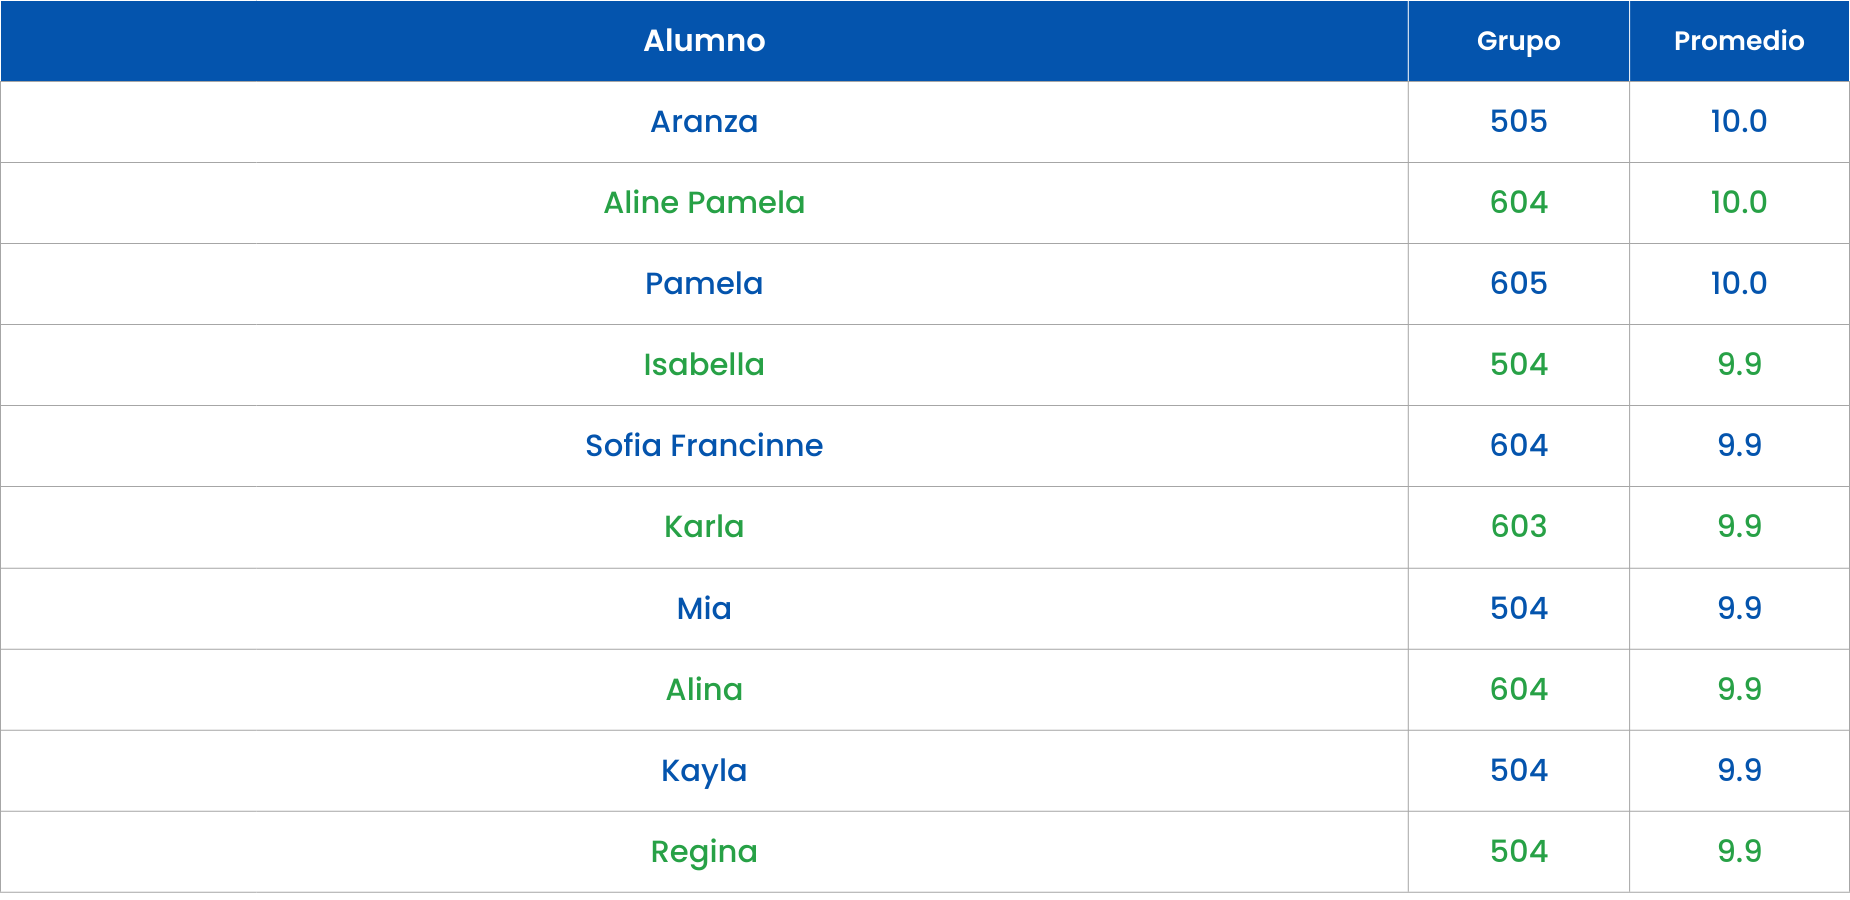Click the 9.9 average for Isabella

[1739, 365]
